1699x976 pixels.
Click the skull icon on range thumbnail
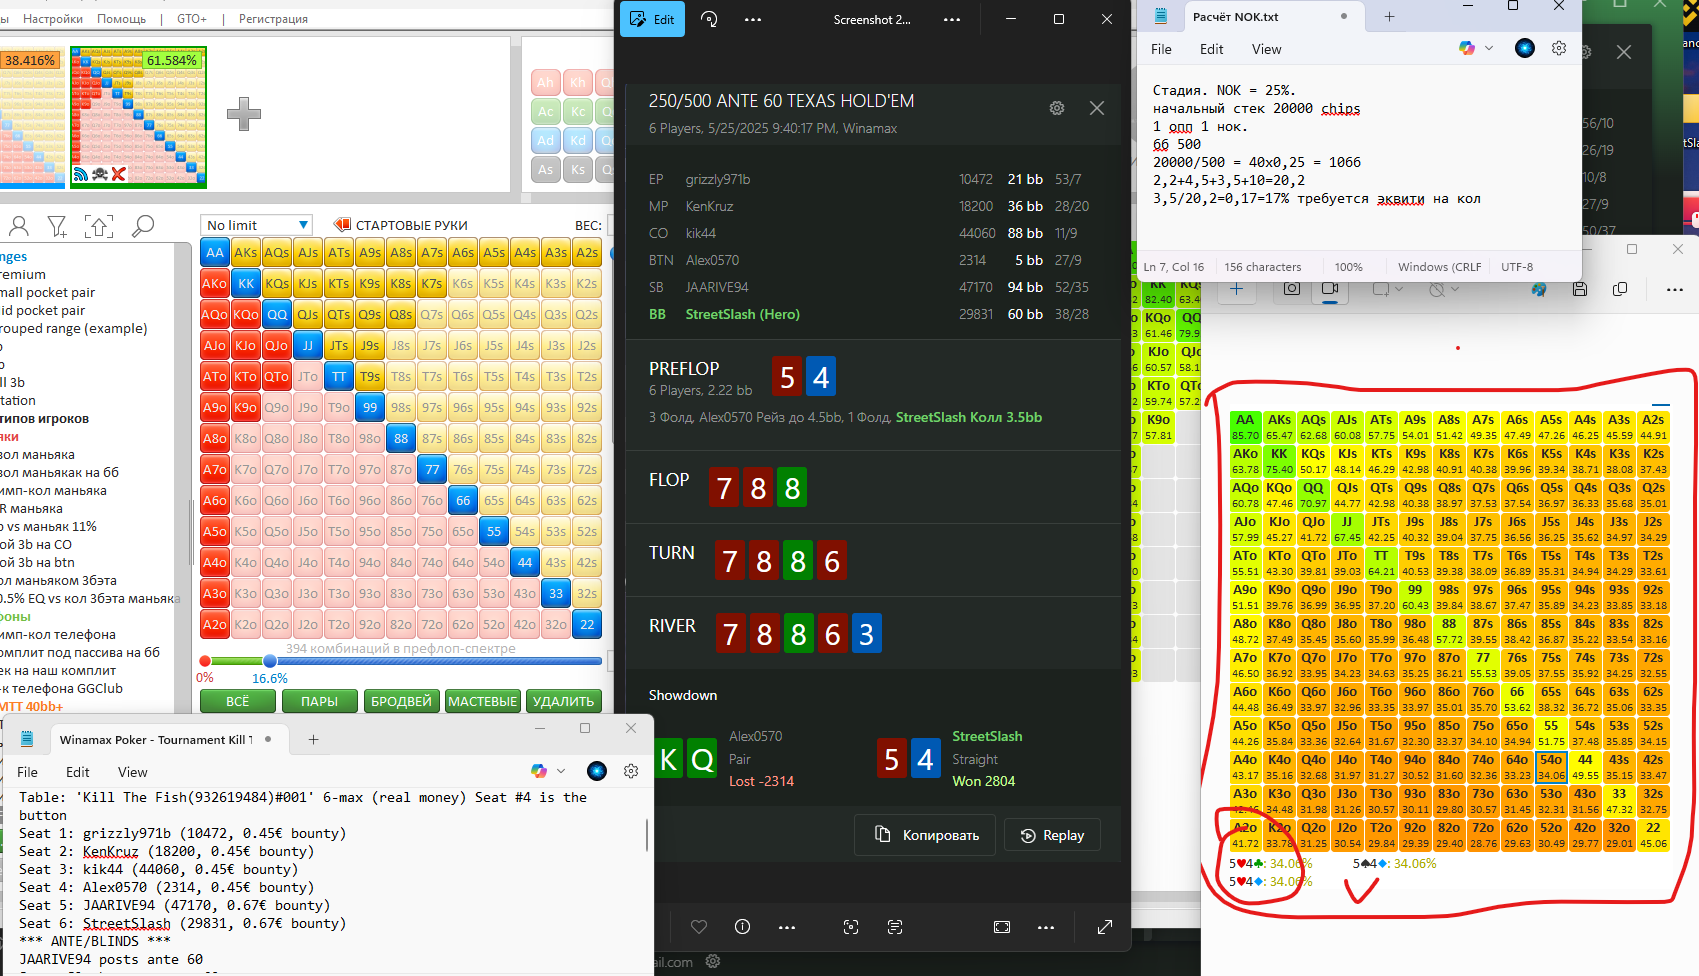pyautogui.click(x=100, y=174)
